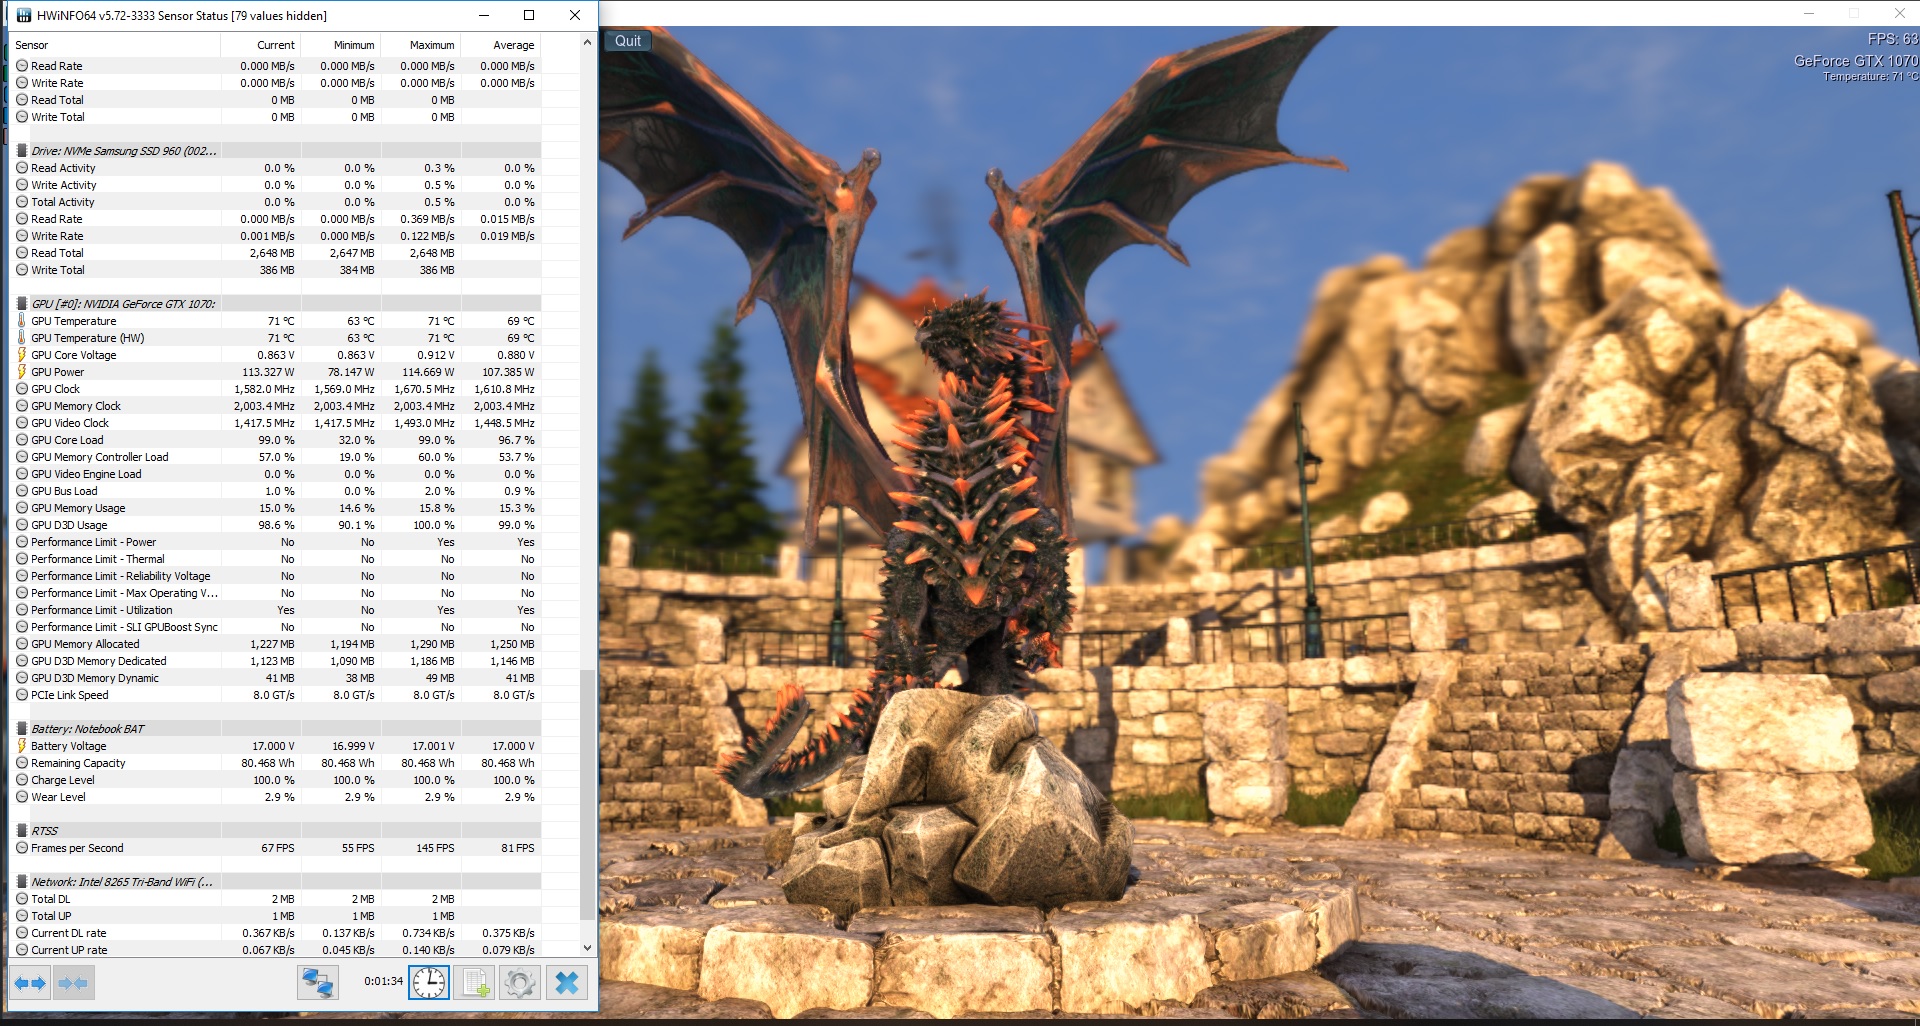This screenshot has width=1920, height=1026.
Task: Click GPU Power lightning icon
Action: tap(22, 372)
